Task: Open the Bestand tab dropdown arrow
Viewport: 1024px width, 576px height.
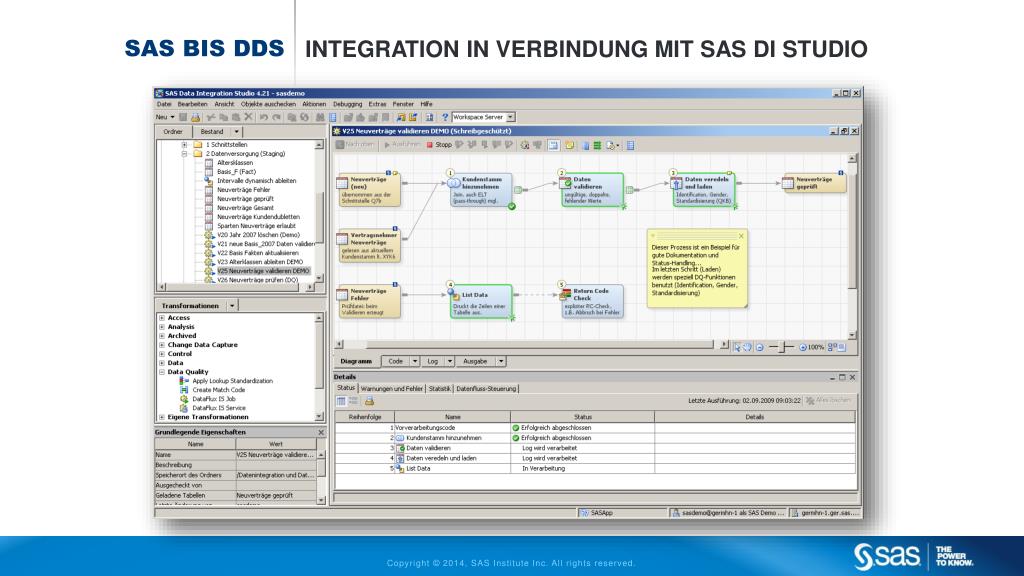Action: coord(236,132)
